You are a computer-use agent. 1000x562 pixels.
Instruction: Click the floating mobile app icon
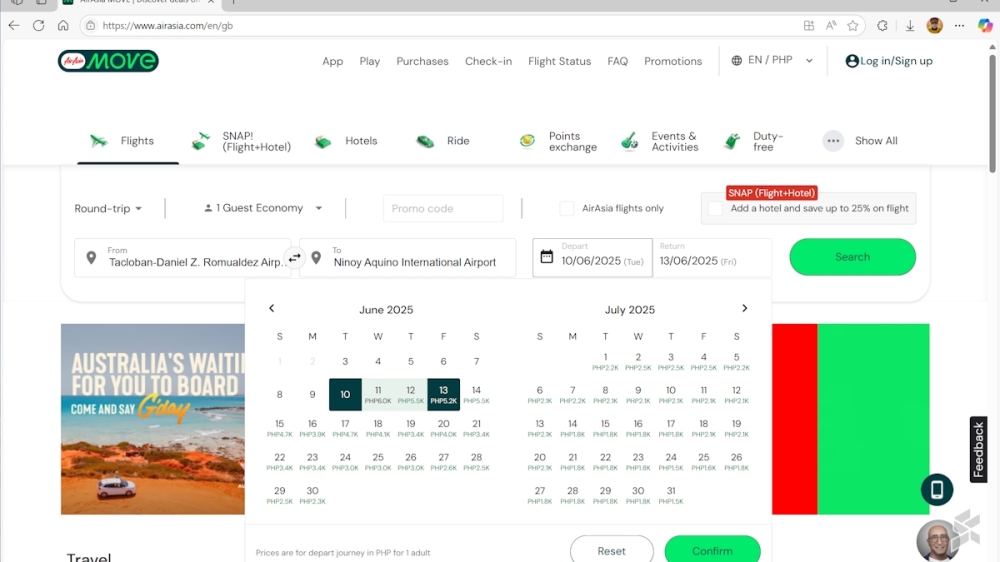pos(936,489)
